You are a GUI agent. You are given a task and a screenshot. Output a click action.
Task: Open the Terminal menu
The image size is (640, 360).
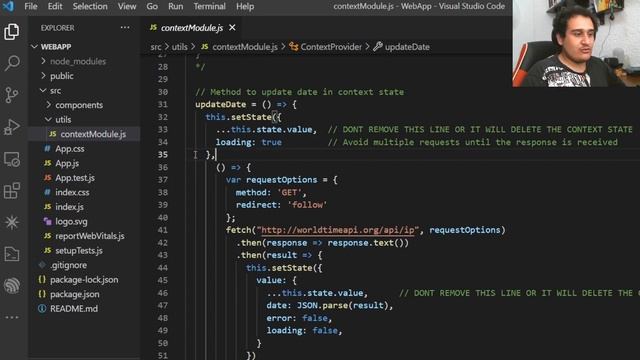pos(209,6)
